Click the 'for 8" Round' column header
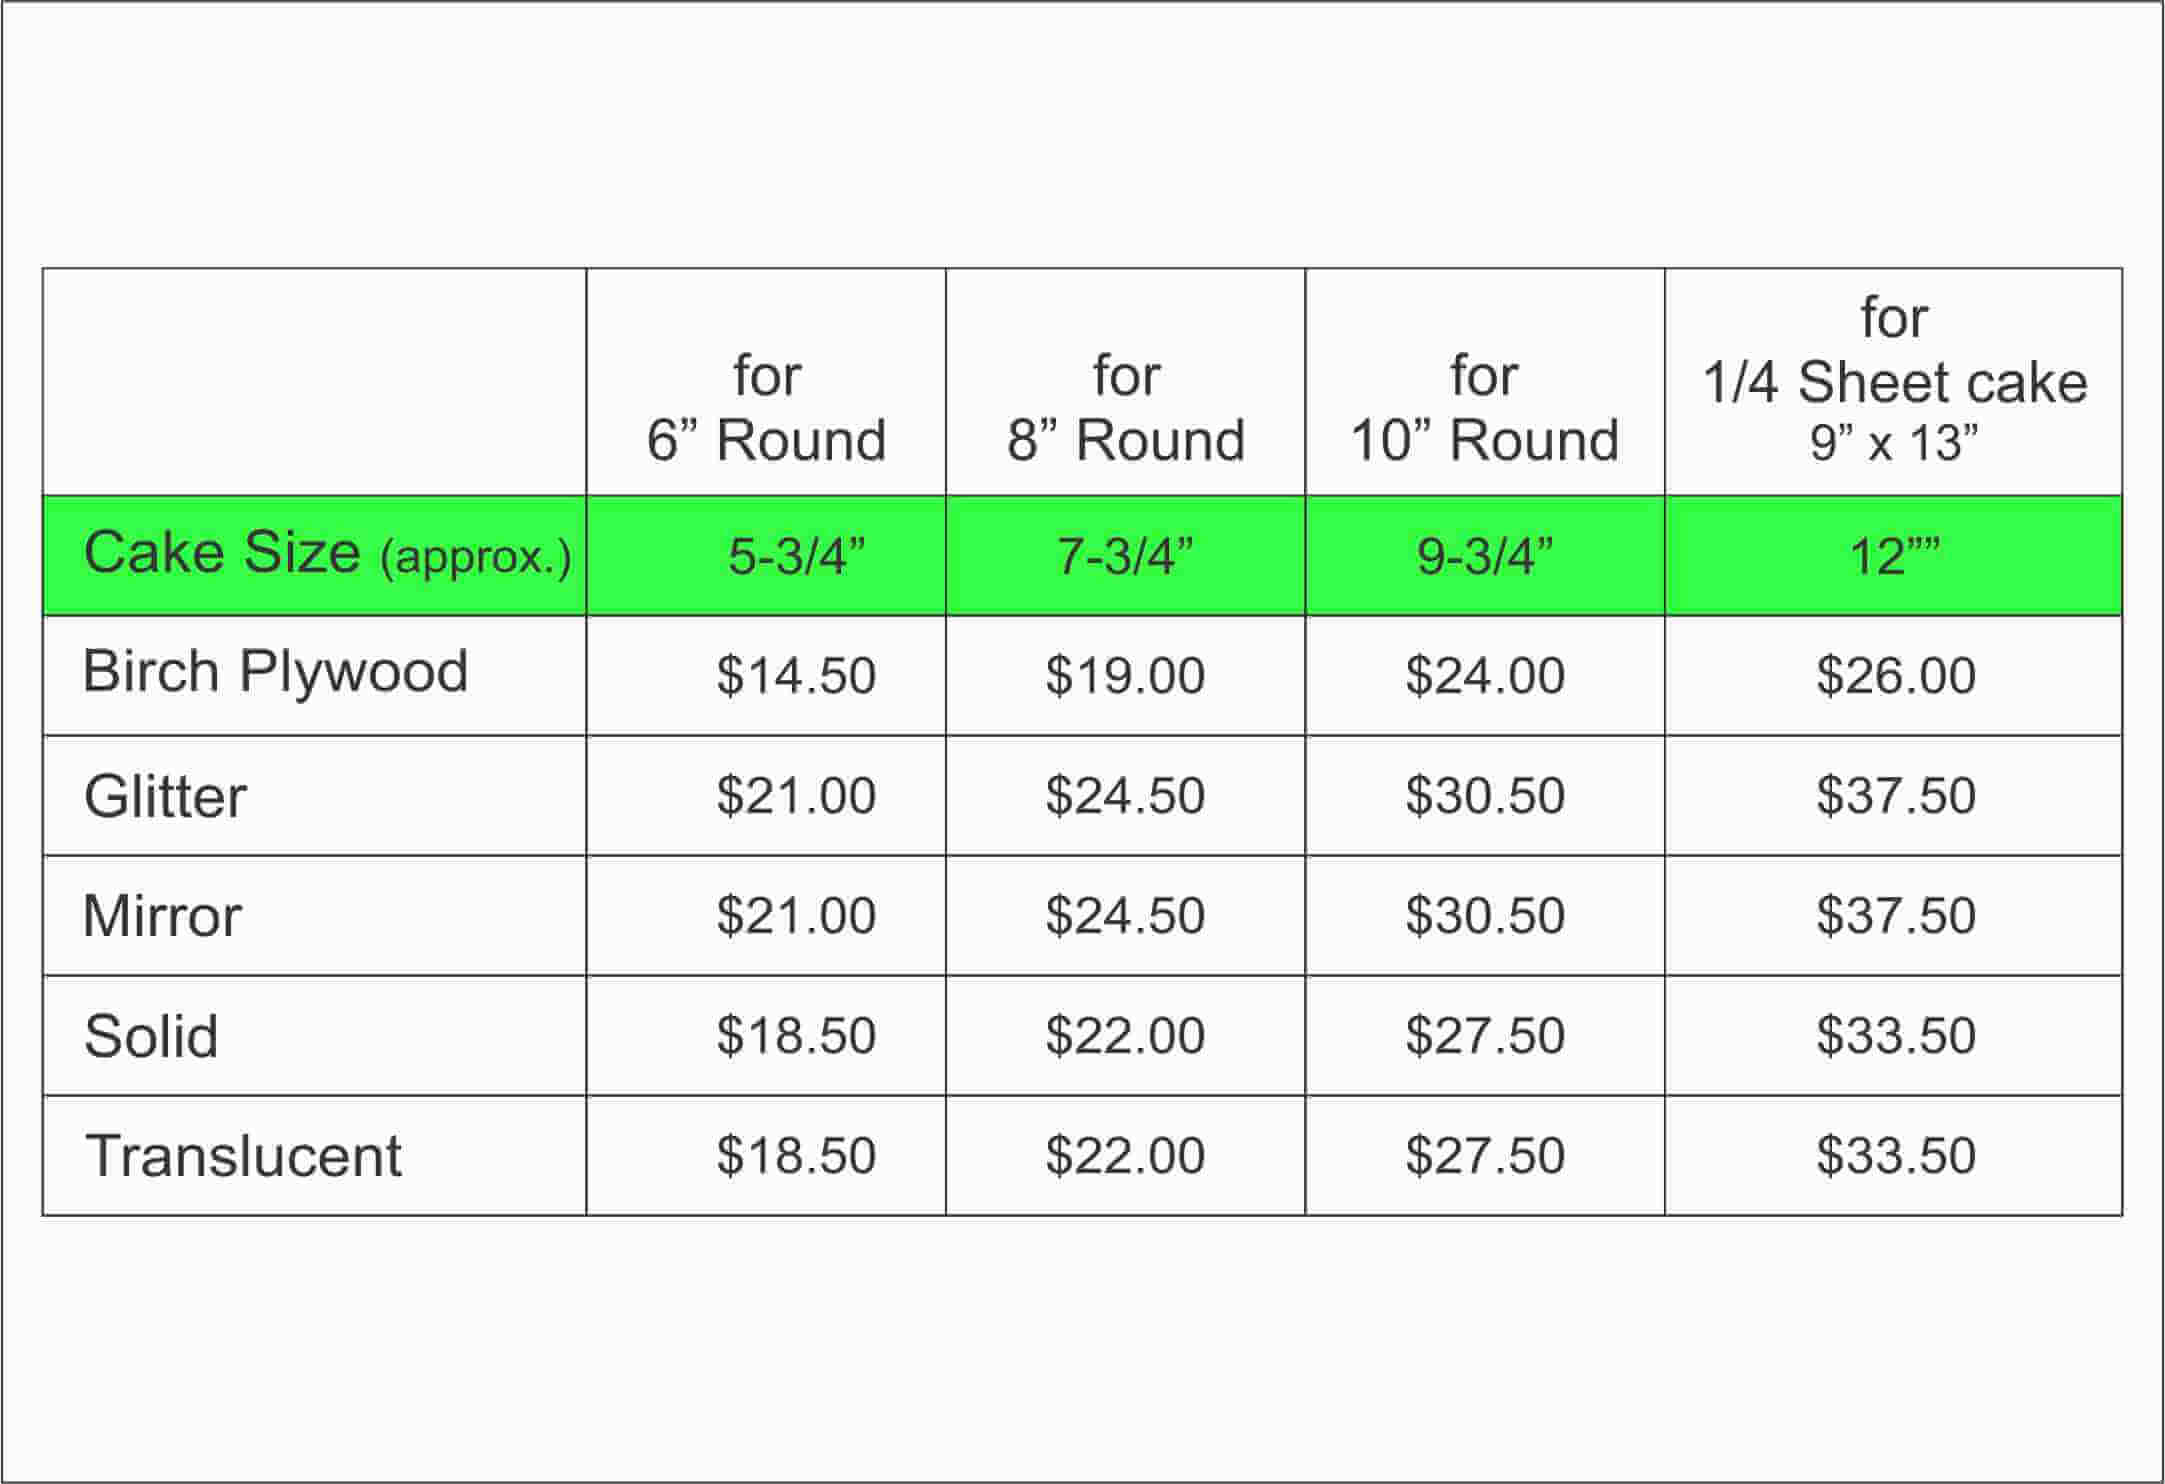Image resolution: width=2165 pixels, height=1484 pixels. tap(1126, 408)
